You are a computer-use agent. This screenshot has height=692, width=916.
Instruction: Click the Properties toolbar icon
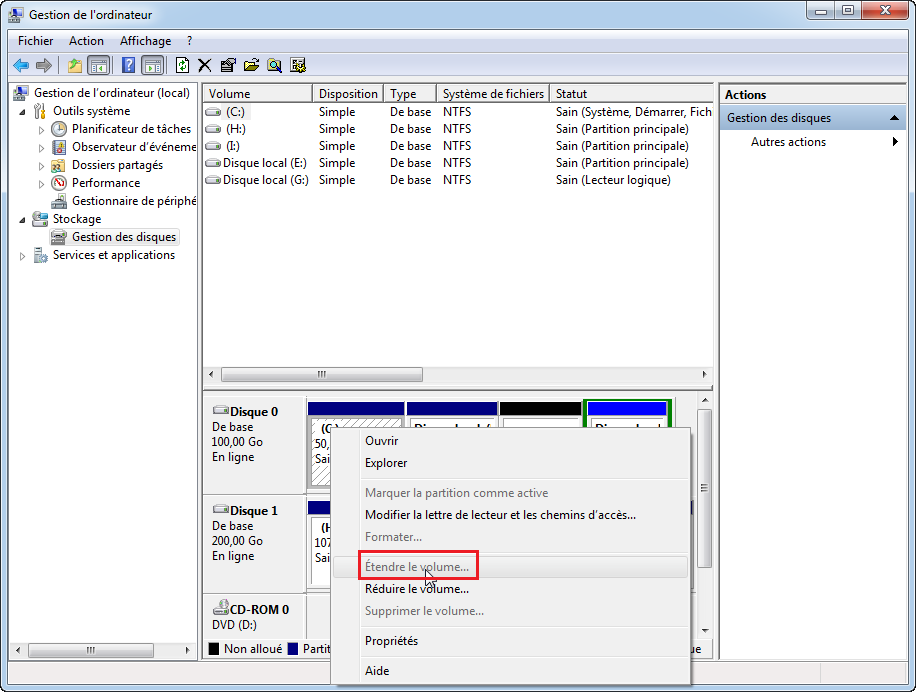[x=228, y=65]
